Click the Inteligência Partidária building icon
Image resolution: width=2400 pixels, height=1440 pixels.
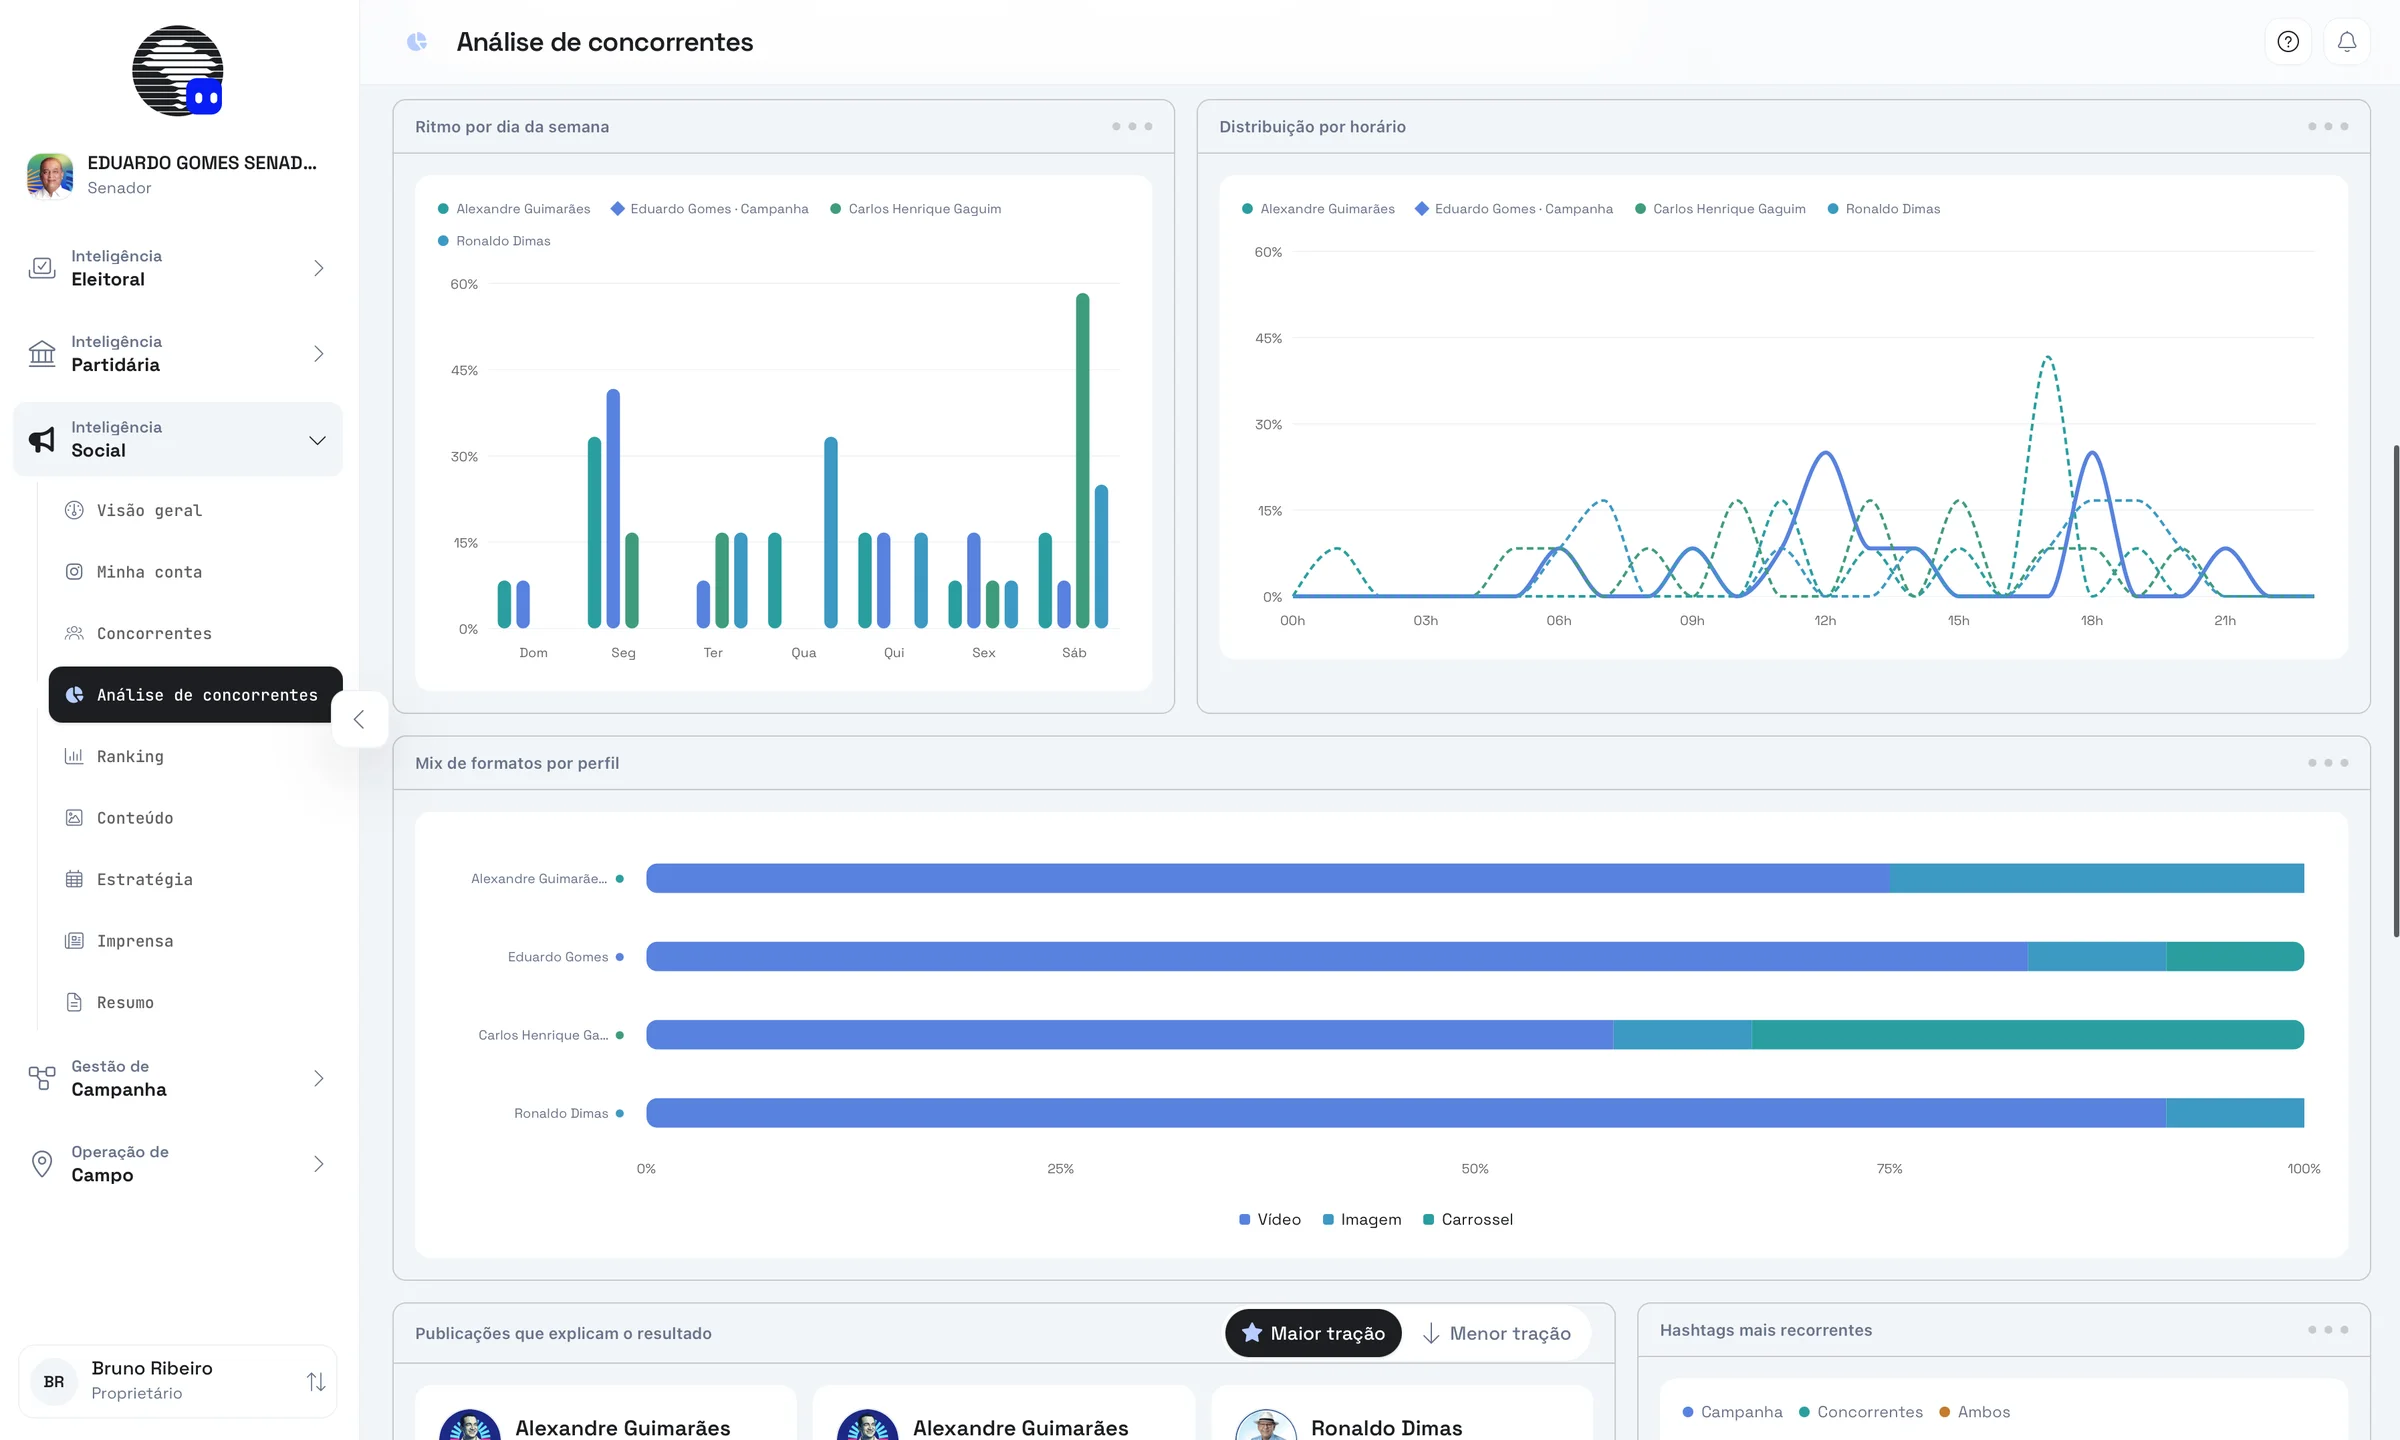pyautogui.click(x=42, y=354)
